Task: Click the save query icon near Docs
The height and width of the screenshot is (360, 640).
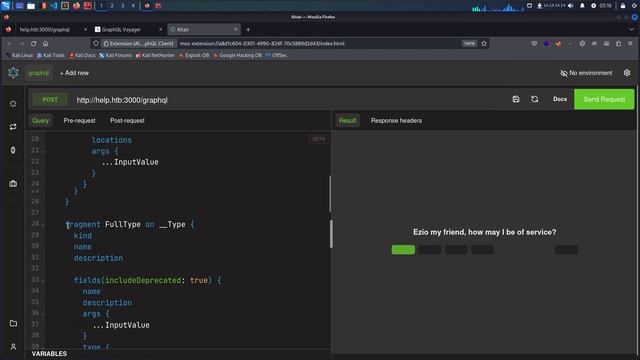Action: coord(516,99)
